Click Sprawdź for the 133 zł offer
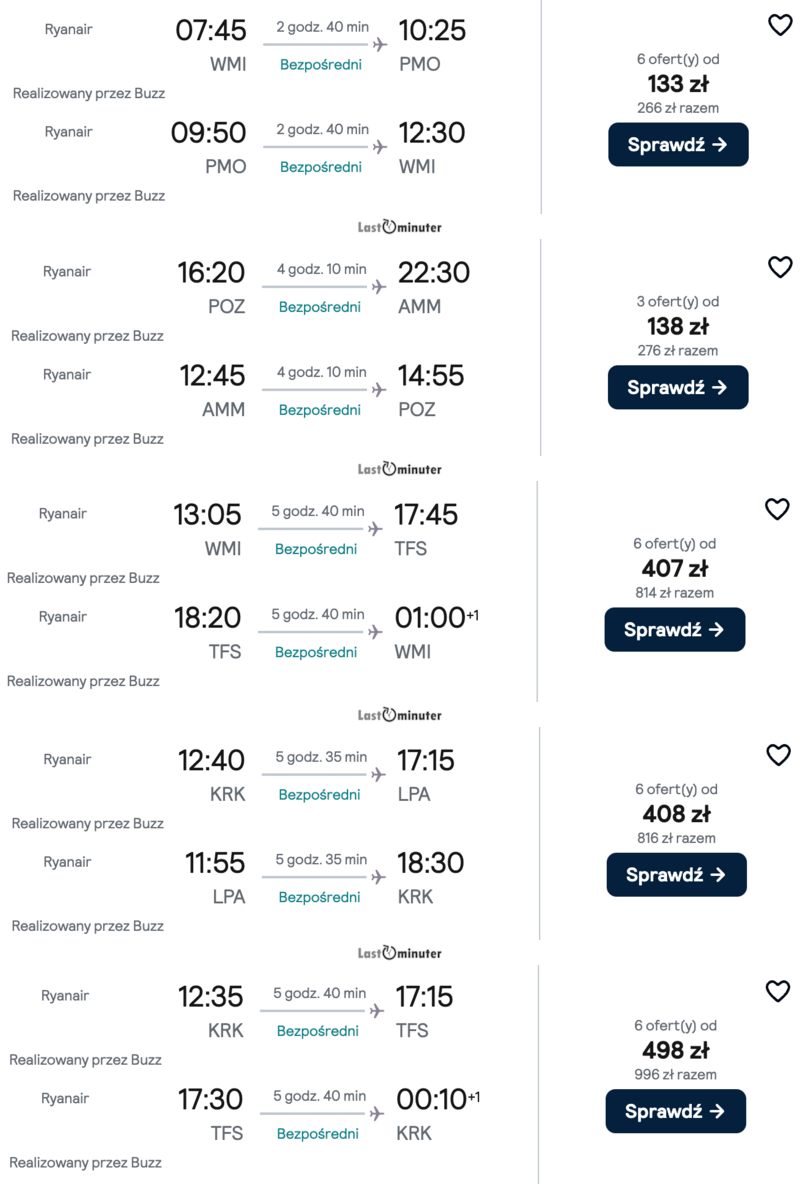The width and height of the screenshot is (800, 1184). (678, 145)
